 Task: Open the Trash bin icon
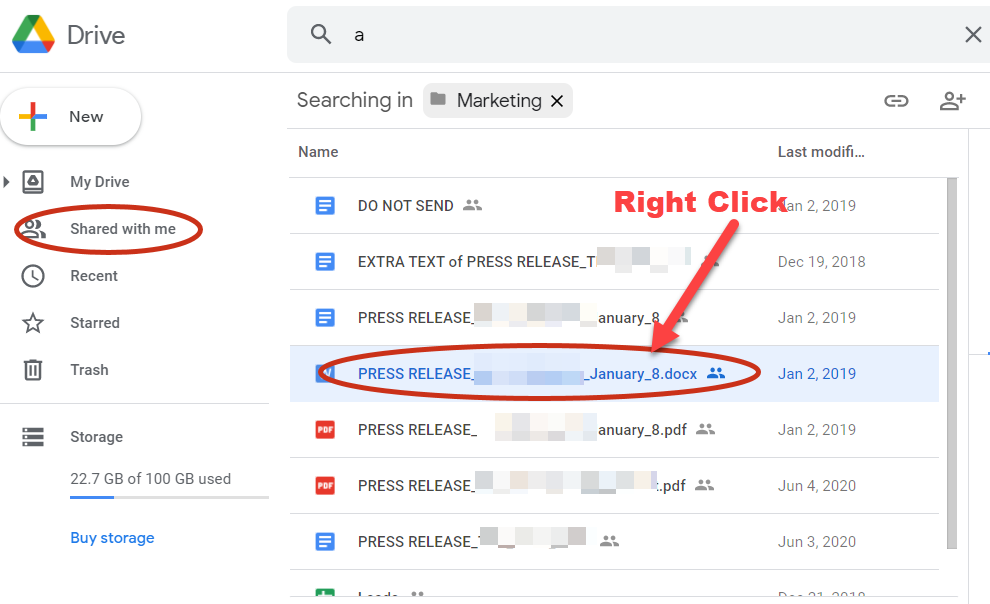point(32,369)
